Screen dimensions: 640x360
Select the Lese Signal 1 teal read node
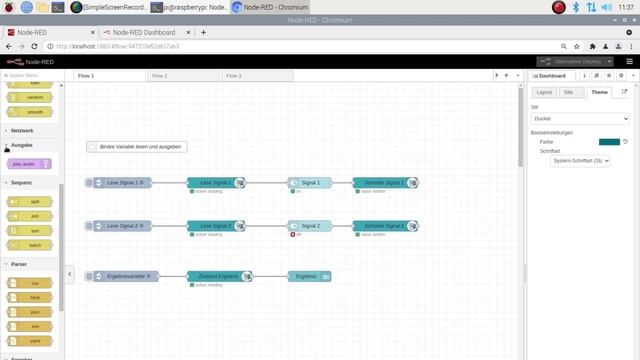[216, 183]
